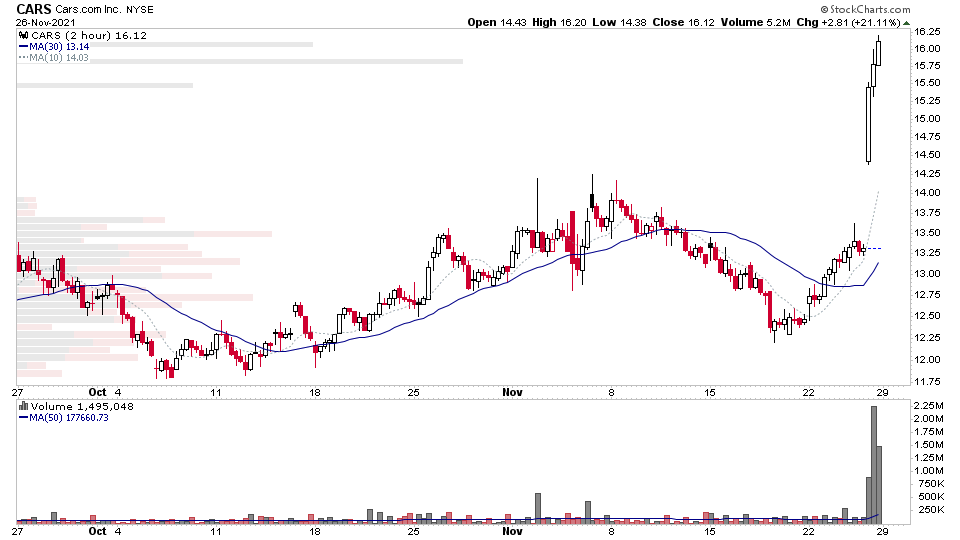Click the dotted gray MA(10) legend line marker
960x540 pixels.
[24, 58]
